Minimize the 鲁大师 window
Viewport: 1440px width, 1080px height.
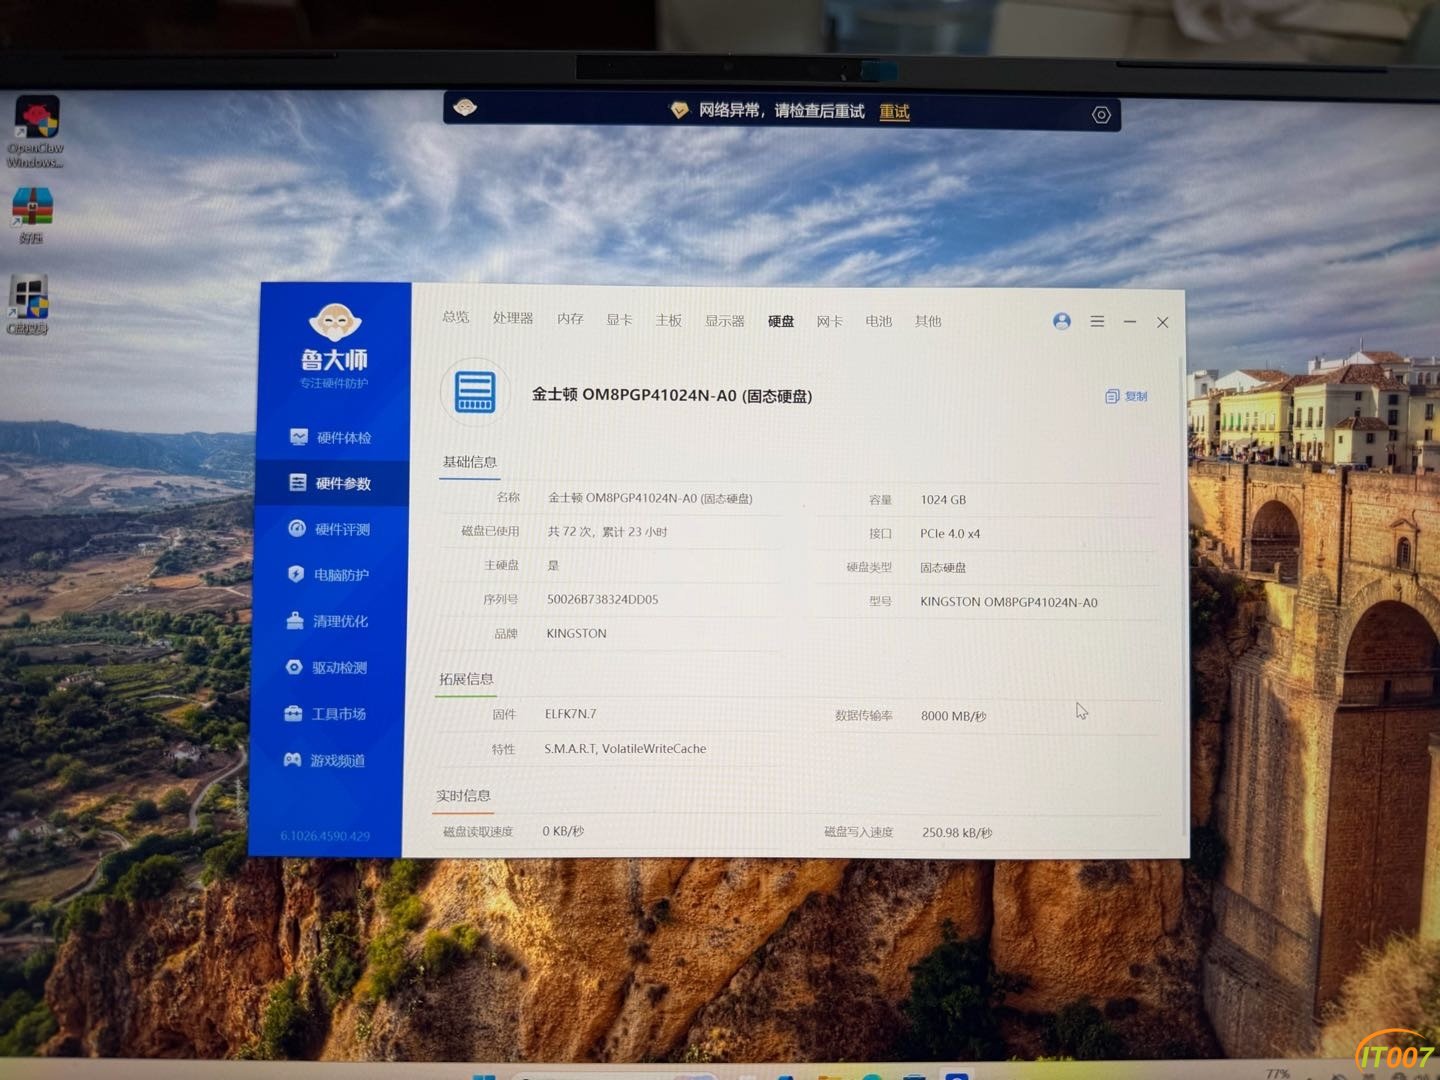(x=1130, y=322)
